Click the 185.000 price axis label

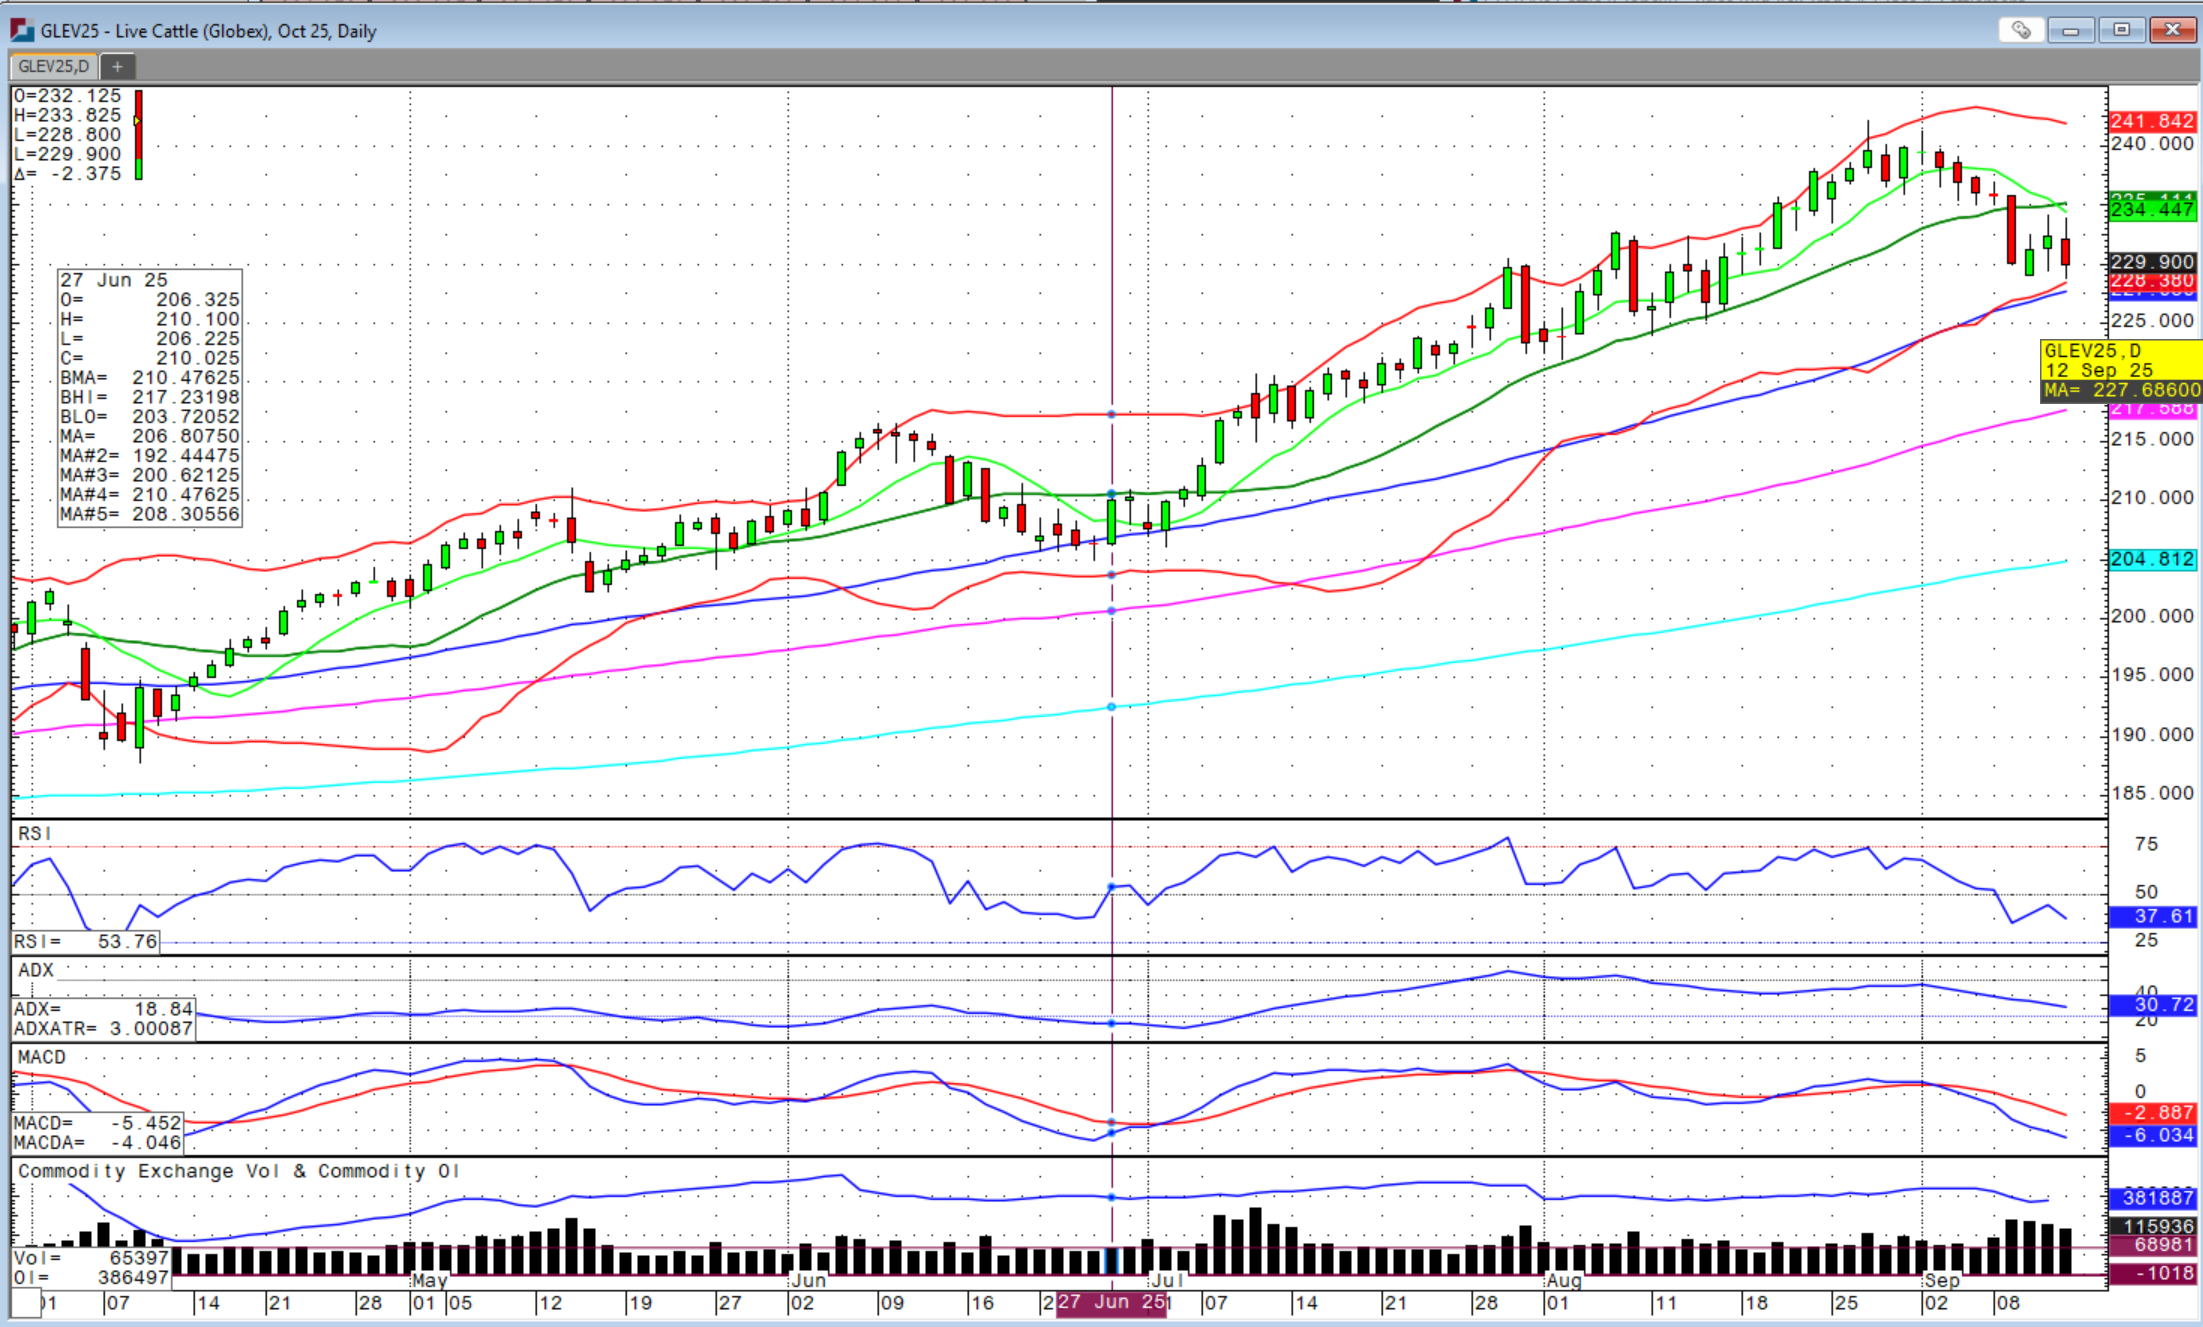(x=2152, y=793)
